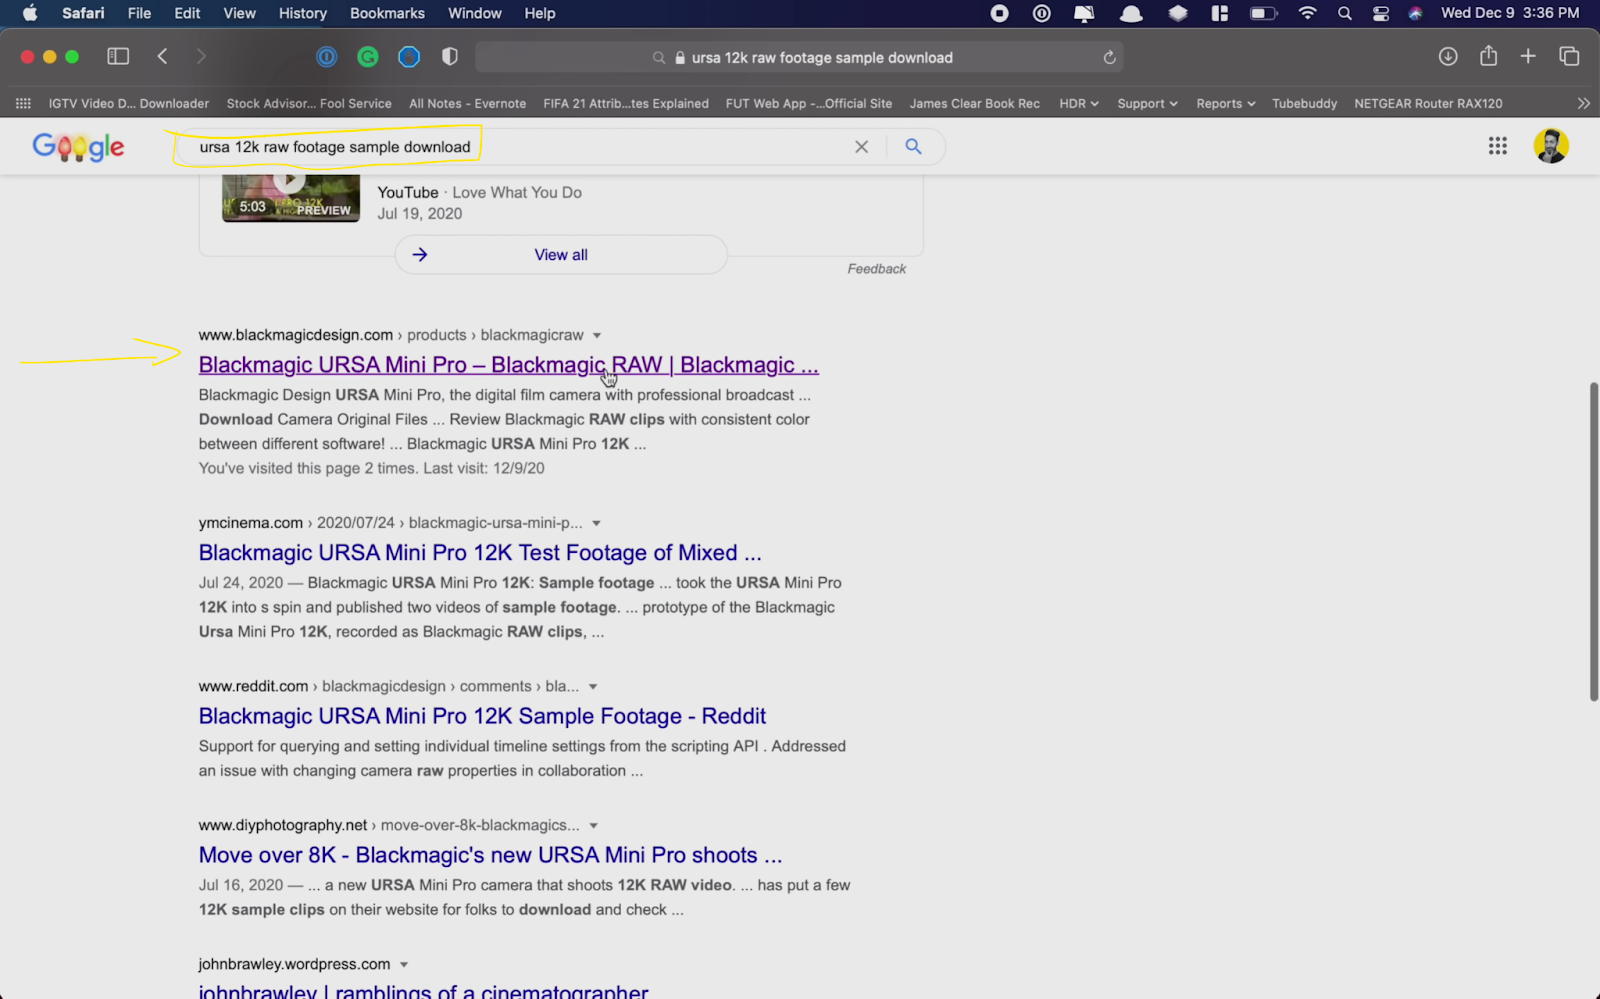Viewport: 1600px width, 999px height.
Task: Open the Window menu
Action: coord(475,13)
